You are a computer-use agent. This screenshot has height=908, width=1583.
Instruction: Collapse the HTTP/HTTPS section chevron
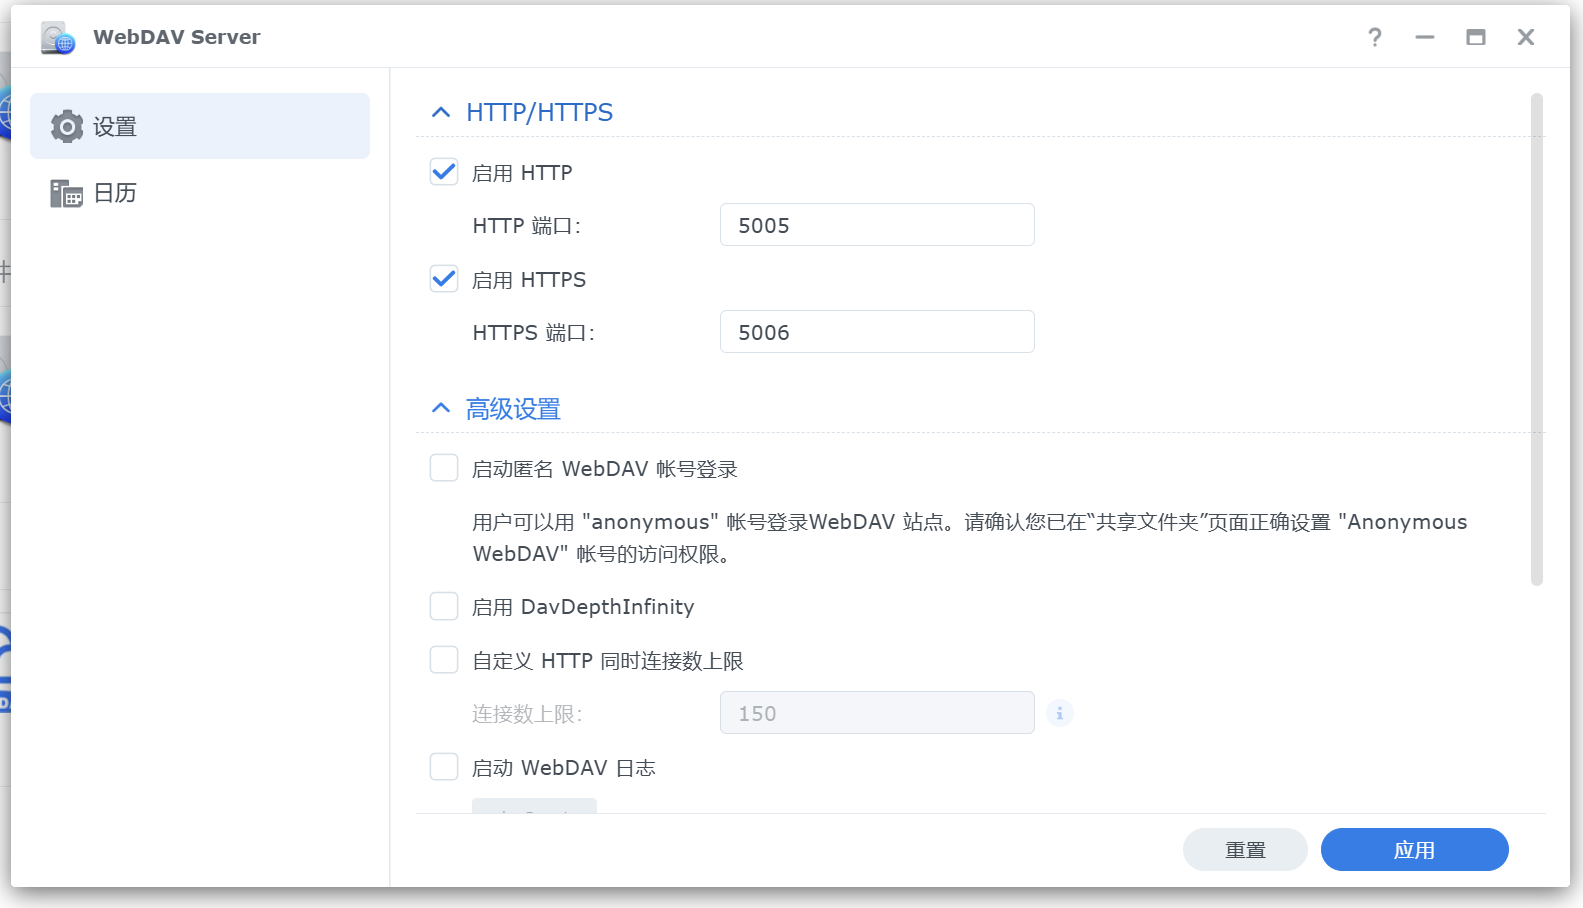pyautogui.click(x=441, y=113)
